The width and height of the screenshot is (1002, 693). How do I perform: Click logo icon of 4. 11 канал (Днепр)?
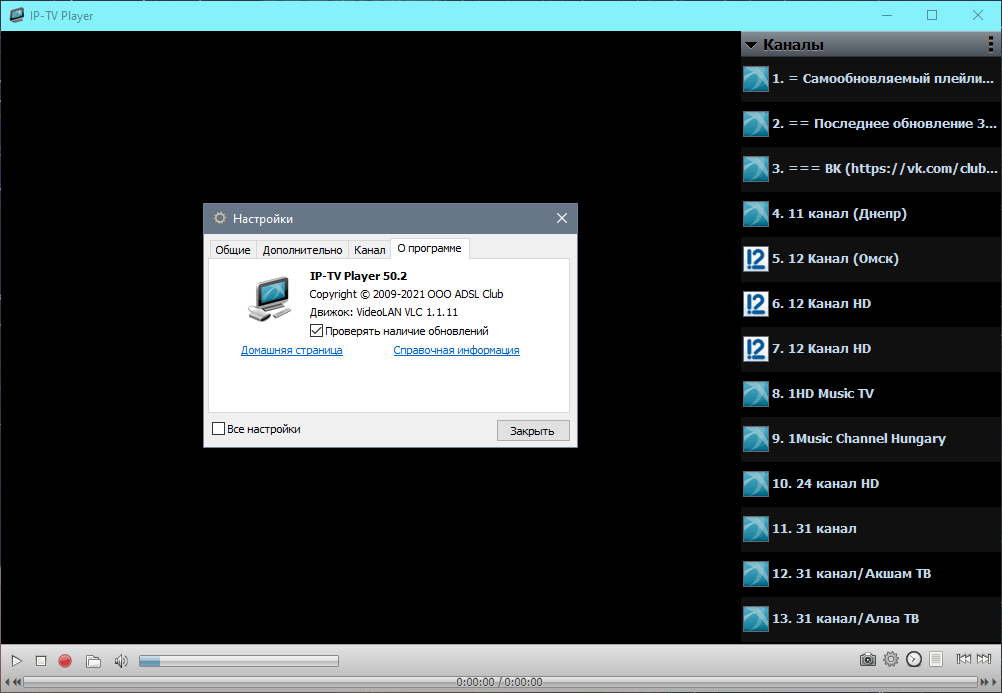pos(755,214)
